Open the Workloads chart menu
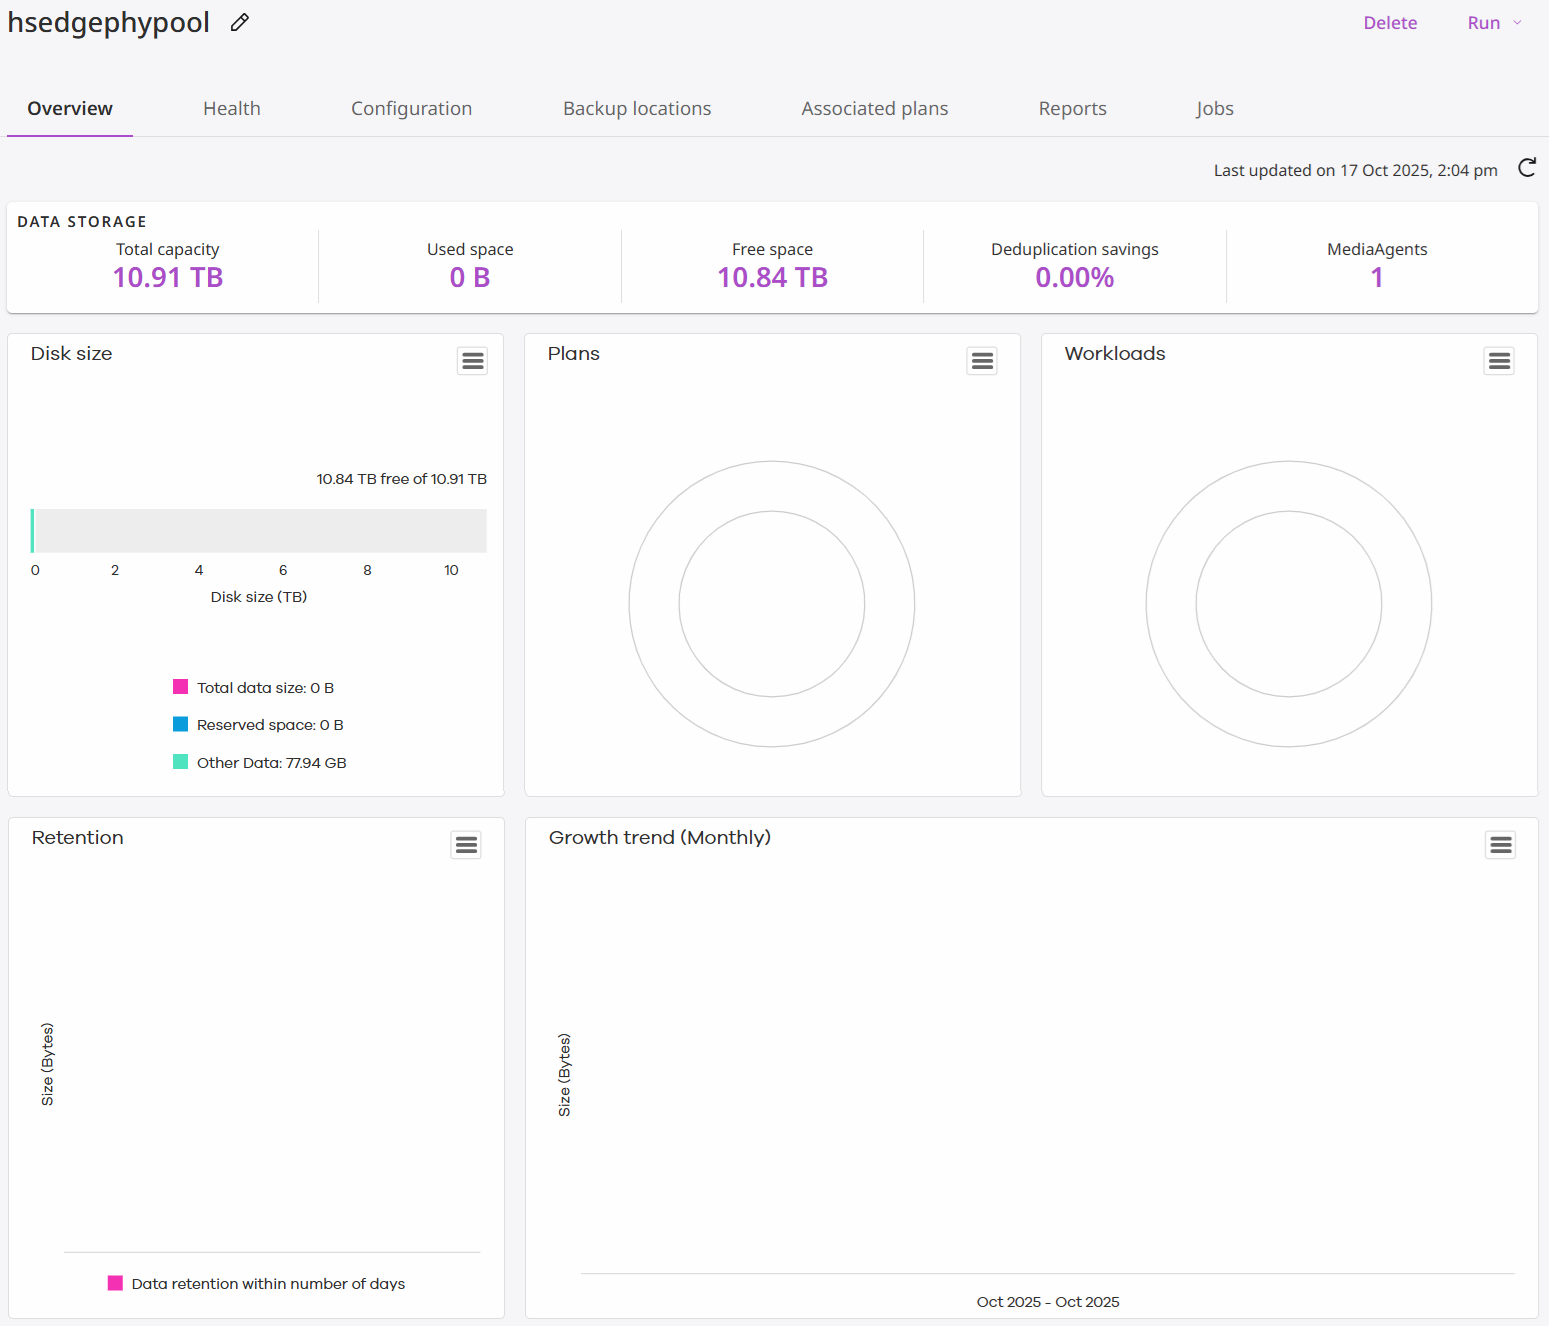The height and width of the screenshot is (1326, 1549). pos(1498,360)
